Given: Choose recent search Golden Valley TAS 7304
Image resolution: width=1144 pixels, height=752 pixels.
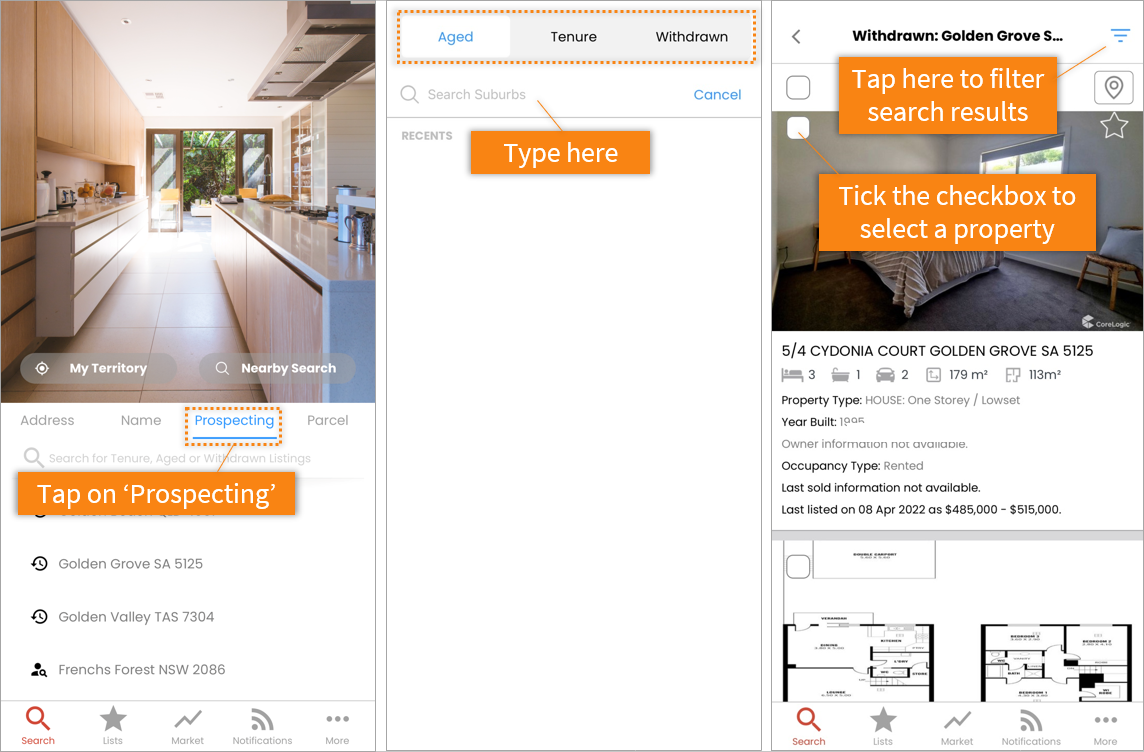Looking at the screenshot, I should tap(136, 617).
